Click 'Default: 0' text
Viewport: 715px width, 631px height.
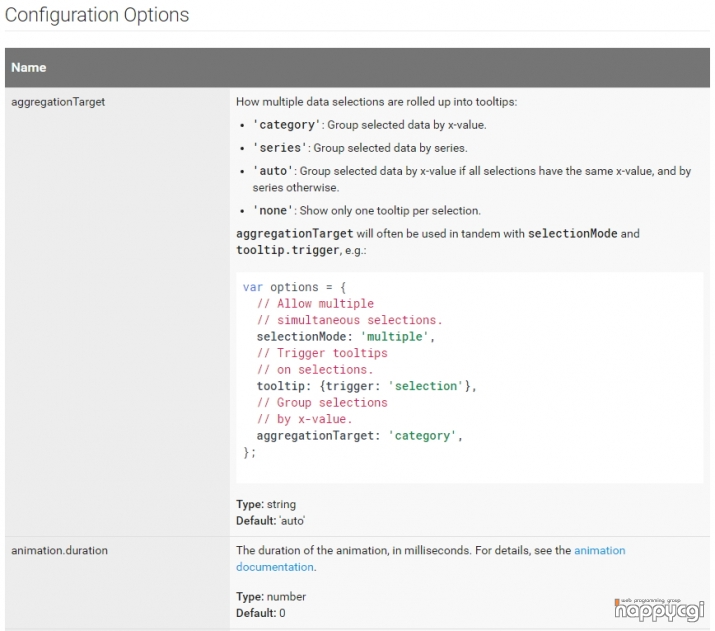[x=260, y=613]
